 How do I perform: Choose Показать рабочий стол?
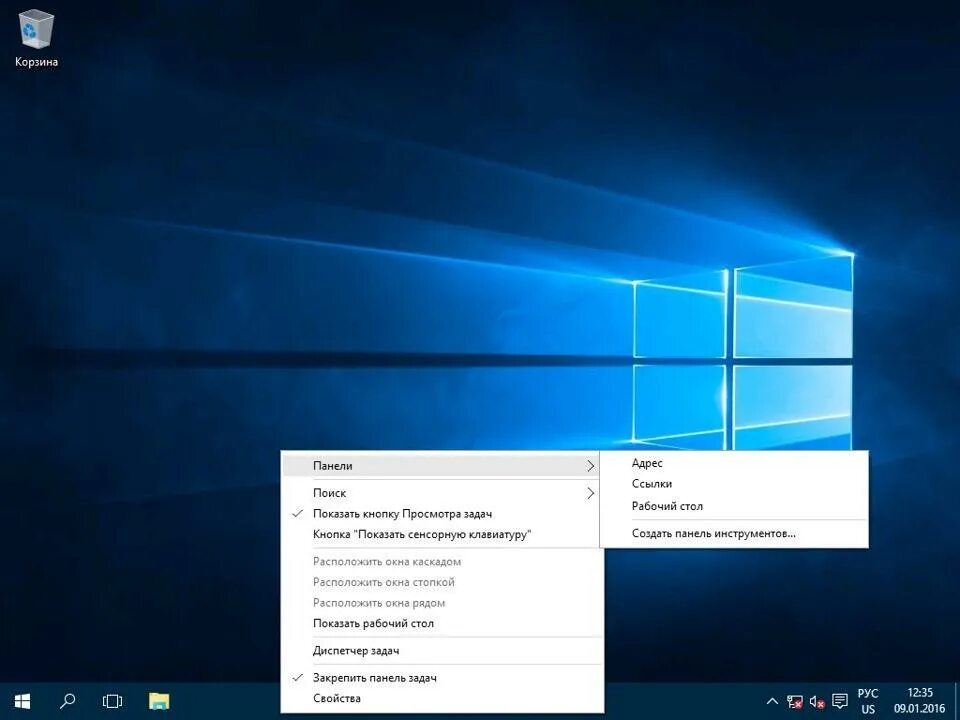[x=442, y=623]
